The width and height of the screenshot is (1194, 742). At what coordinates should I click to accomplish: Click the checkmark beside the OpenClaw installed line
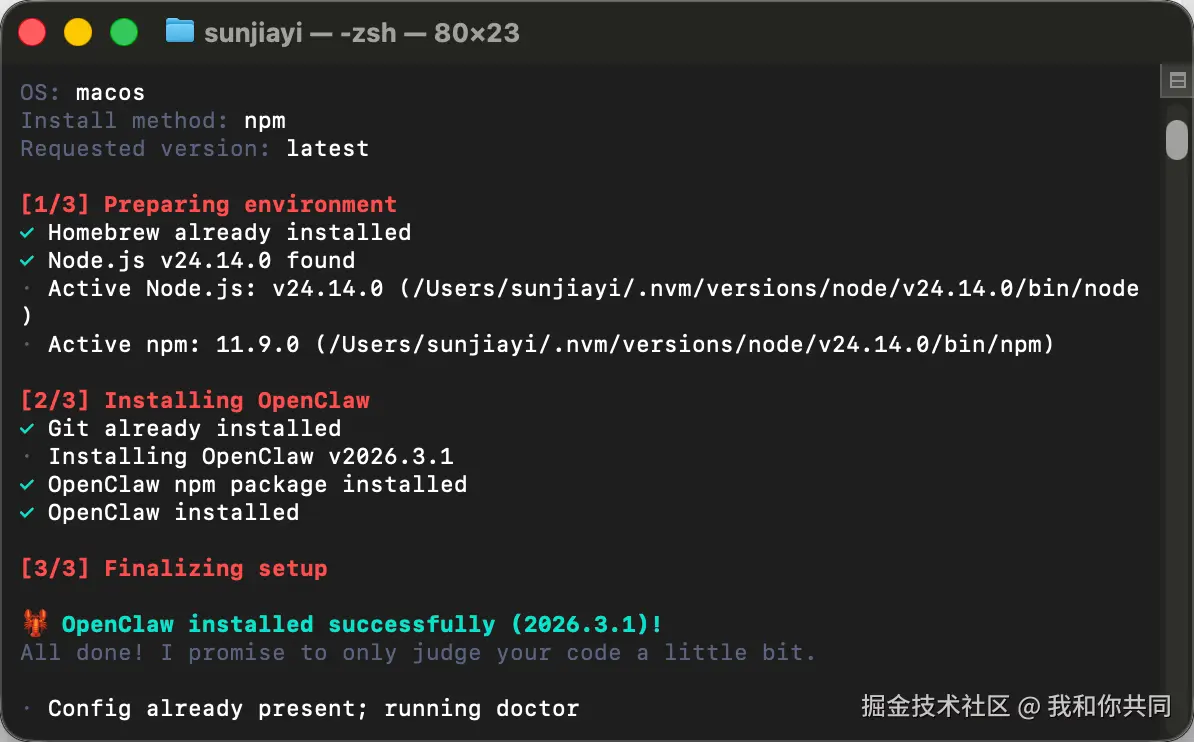[x=28, y=513]
